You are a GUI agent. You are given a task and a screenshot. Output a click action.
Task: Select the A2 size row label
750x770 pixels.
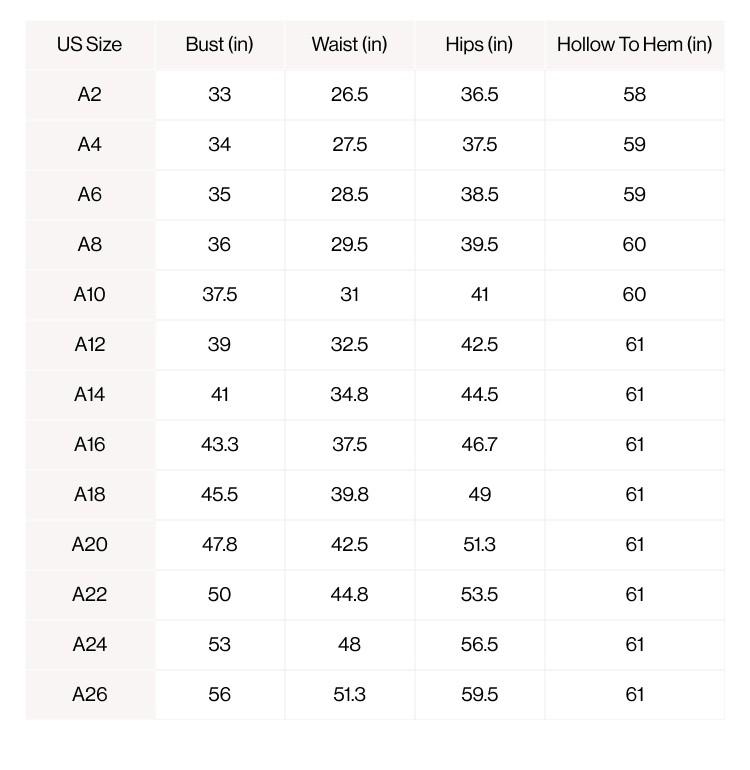(89, 94)
